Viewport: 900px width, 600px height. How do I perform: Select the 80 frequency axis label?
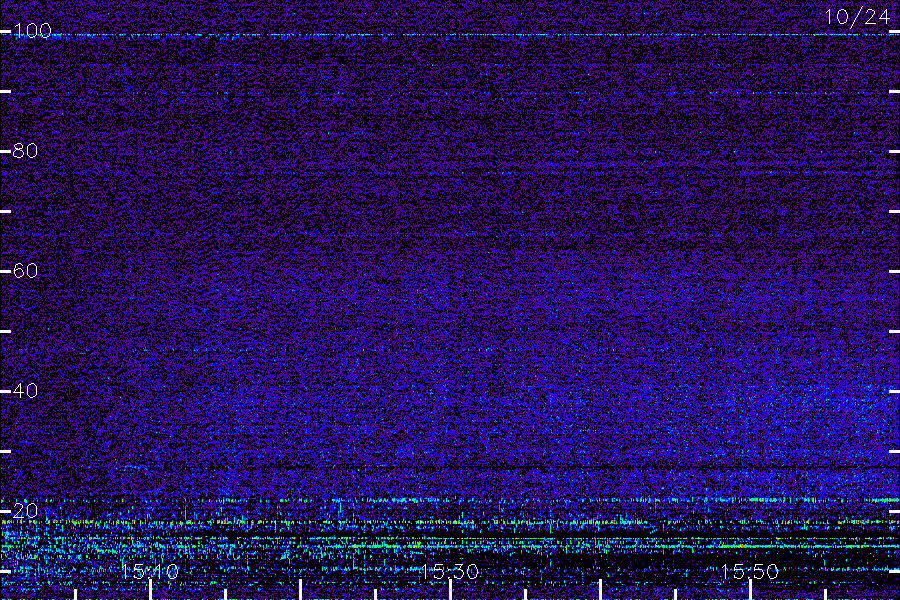(25, 150)
